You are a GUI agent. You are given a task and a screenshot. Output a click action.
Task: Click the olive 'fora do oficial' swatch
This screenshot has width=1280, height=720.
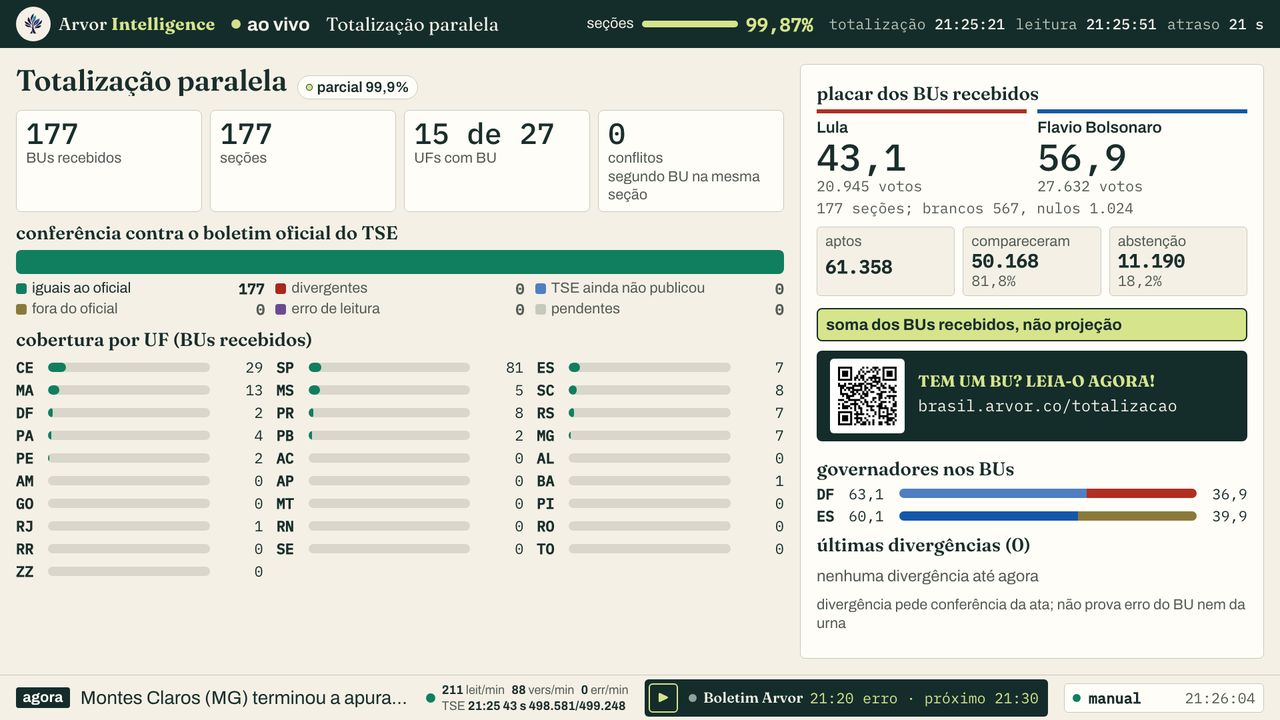22,309
